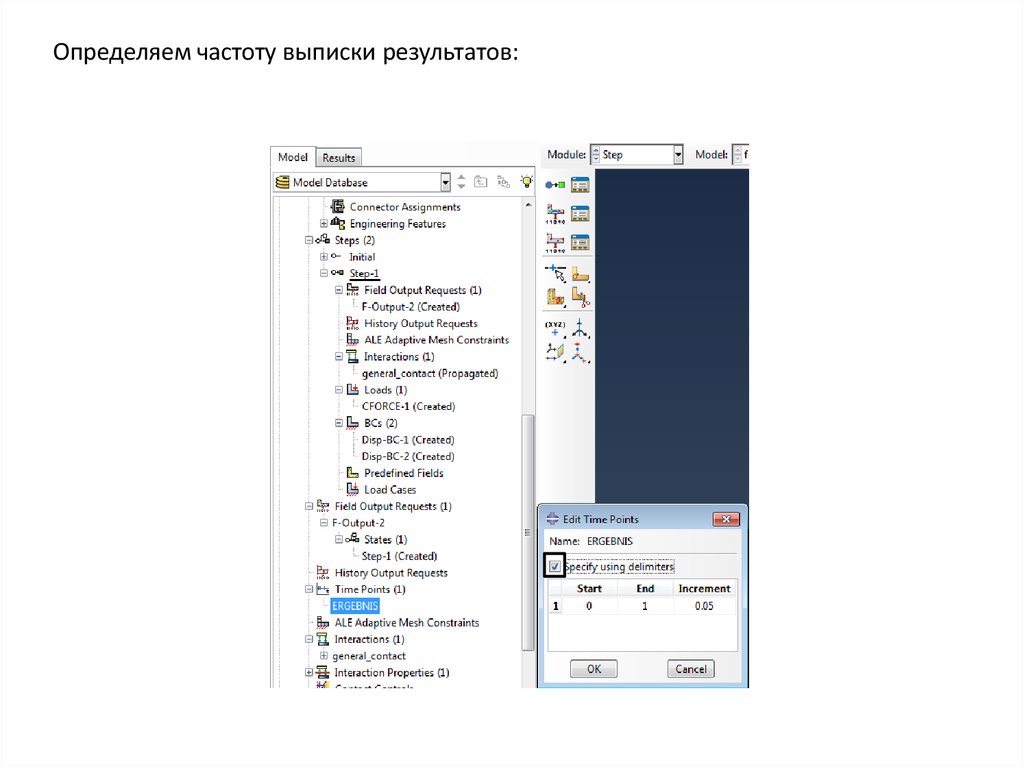Click the Model Database stack icon
This screenshot has height=767, width=1024.
[x=282, y=182]
